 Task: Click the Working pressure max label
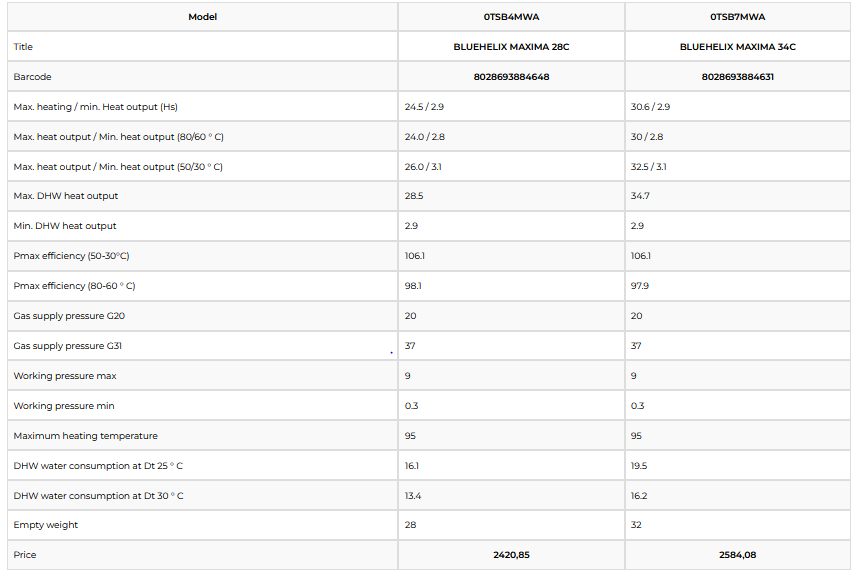(64, 376)
